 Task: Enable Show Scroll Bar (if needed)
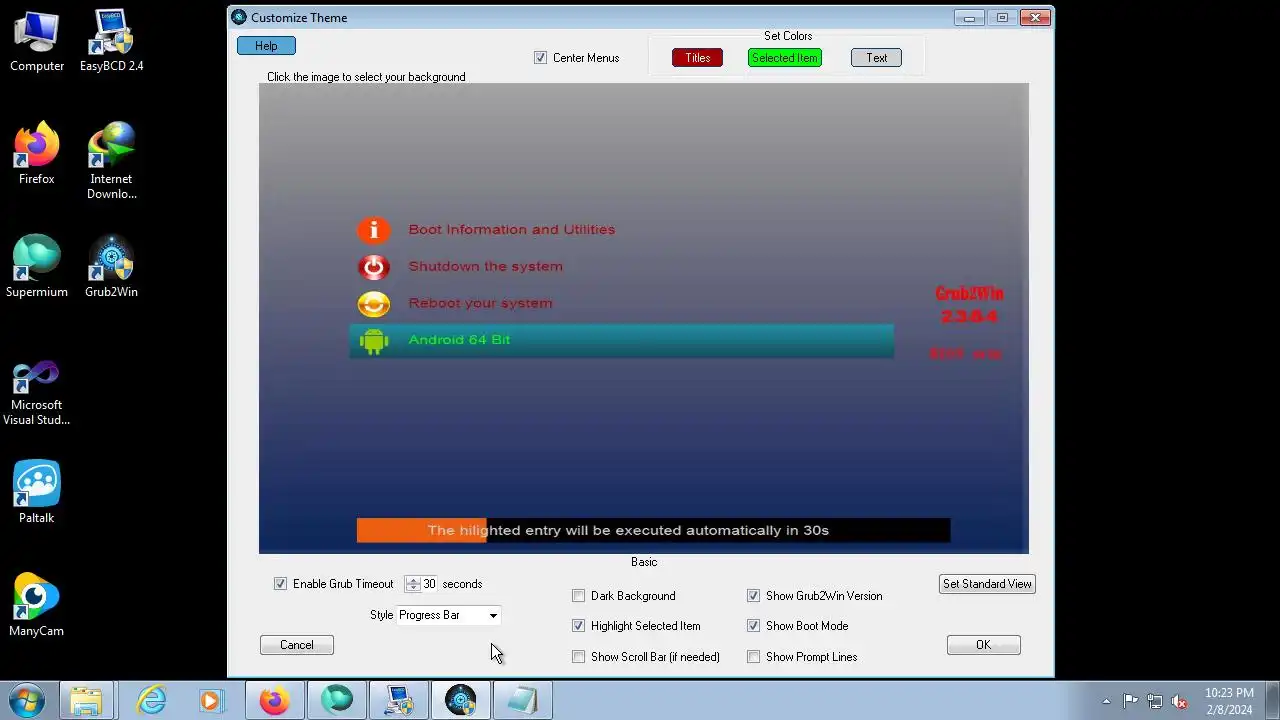[578, 657]
